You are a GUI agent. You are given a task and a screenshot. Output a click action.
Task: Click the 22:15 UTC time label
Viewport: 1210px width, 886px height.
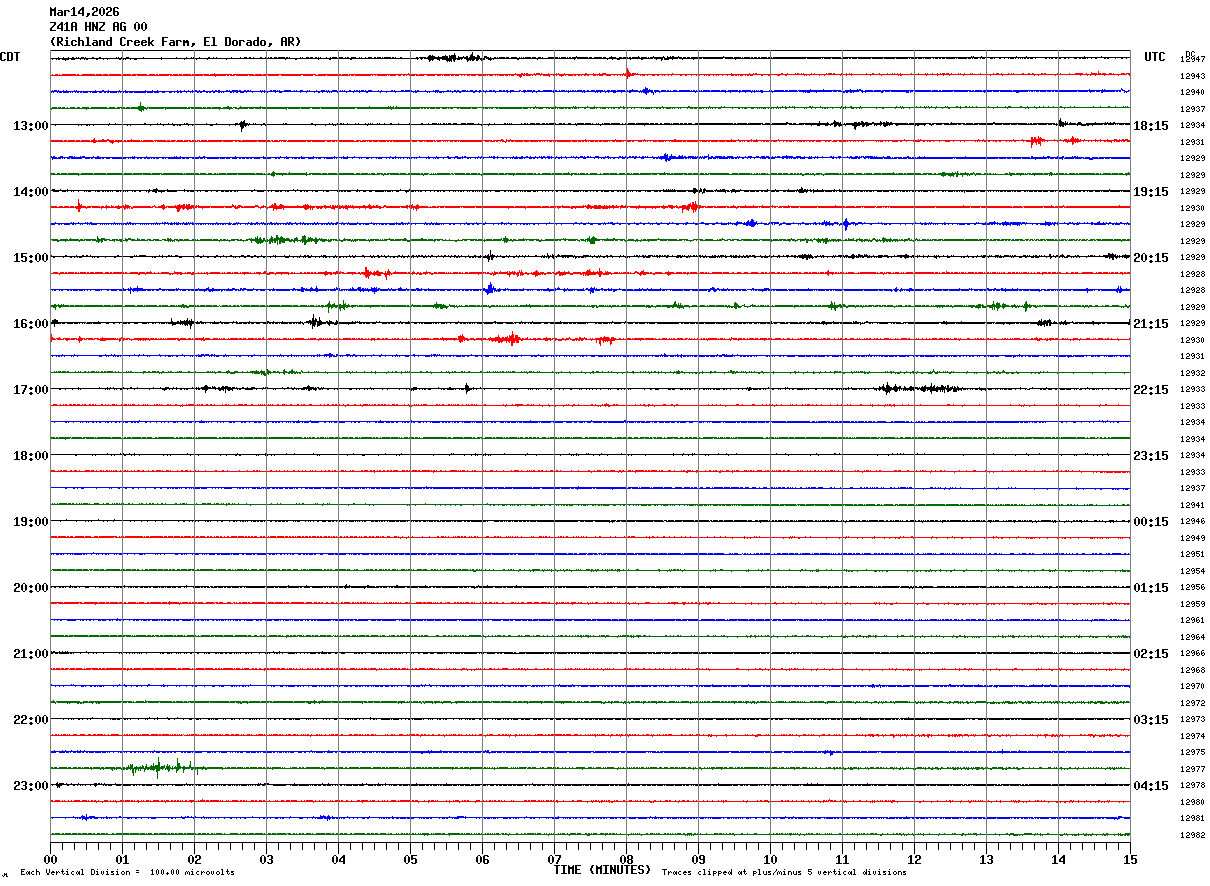[x=1151, y=389]
